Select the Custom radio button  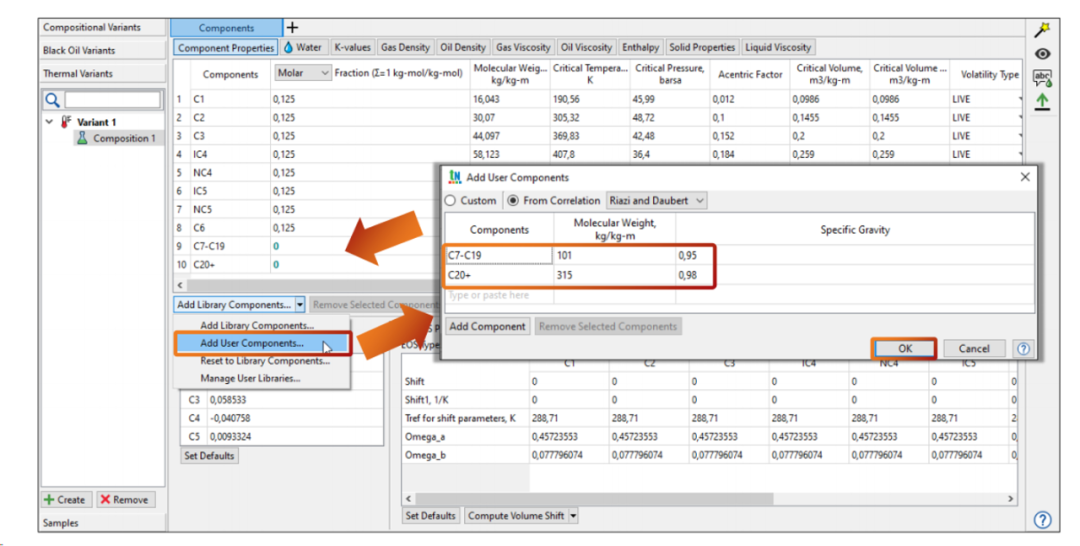point(450,201)
